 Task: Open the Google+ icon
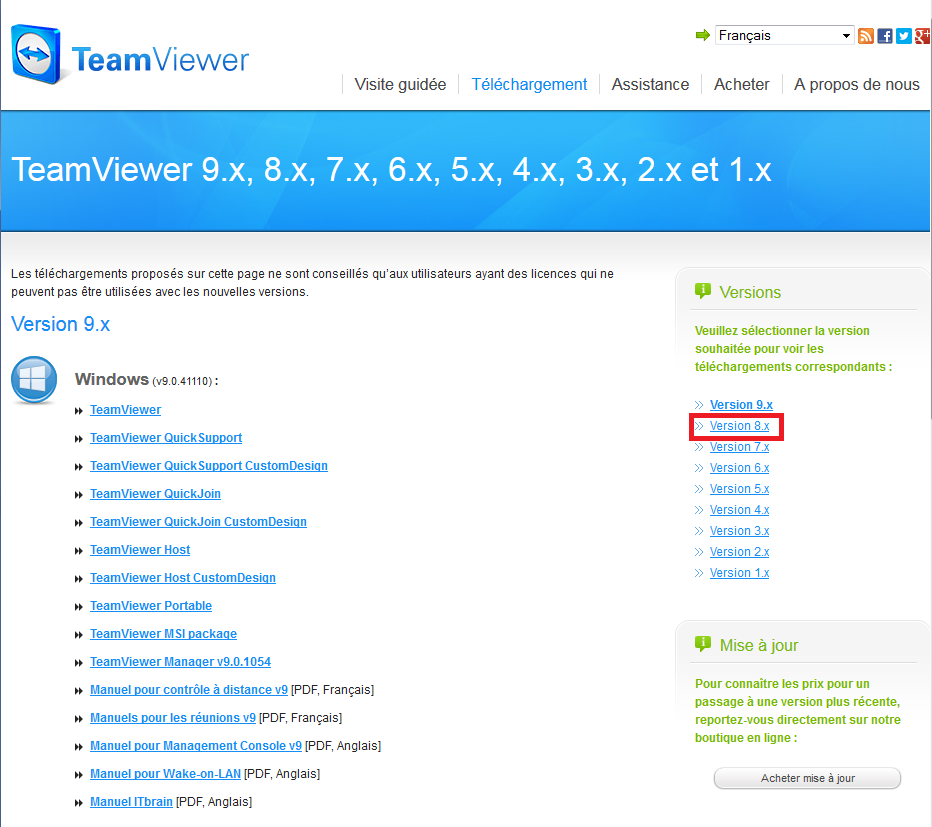[x=922, y=36]
